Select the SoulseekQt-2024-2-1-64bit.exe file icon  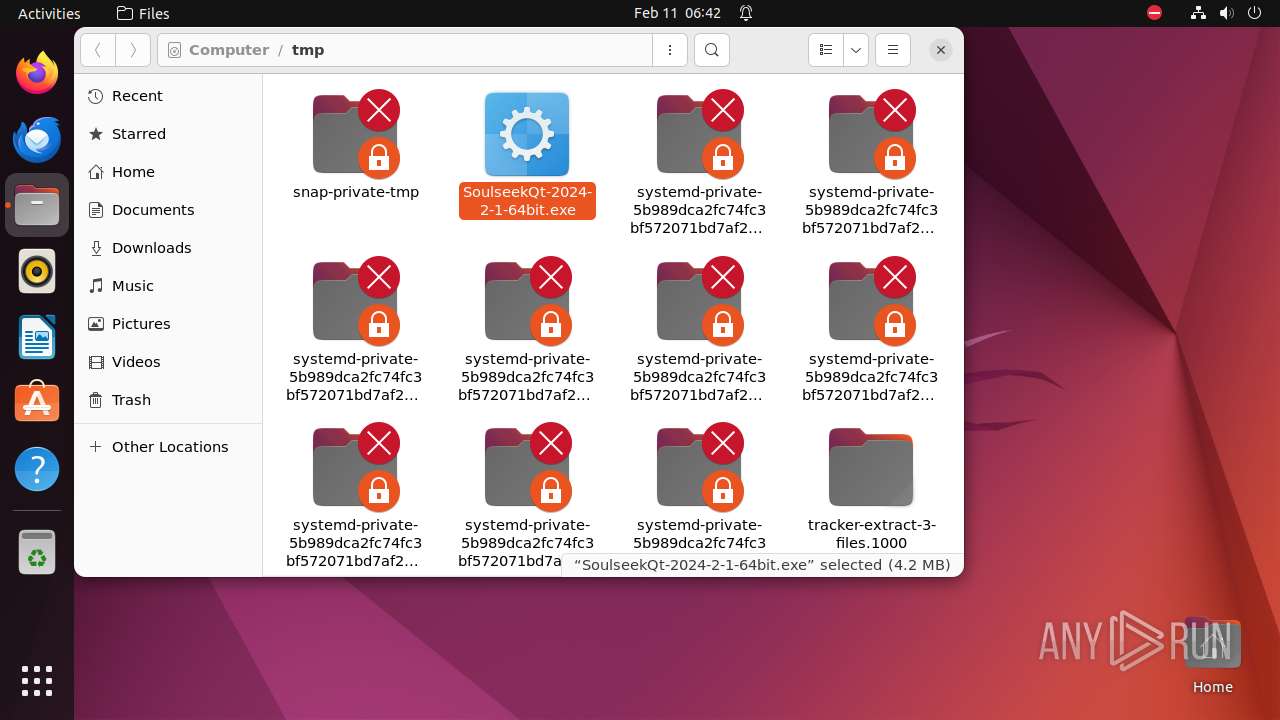click(x=527, y=134)
